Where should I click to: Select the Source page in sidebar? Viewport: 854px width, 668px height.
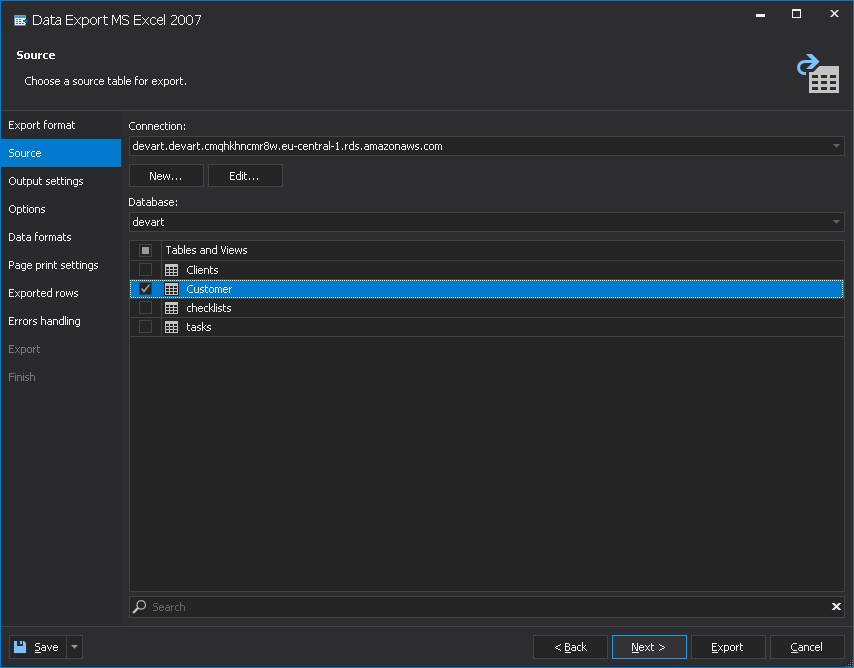click(61, 153)
